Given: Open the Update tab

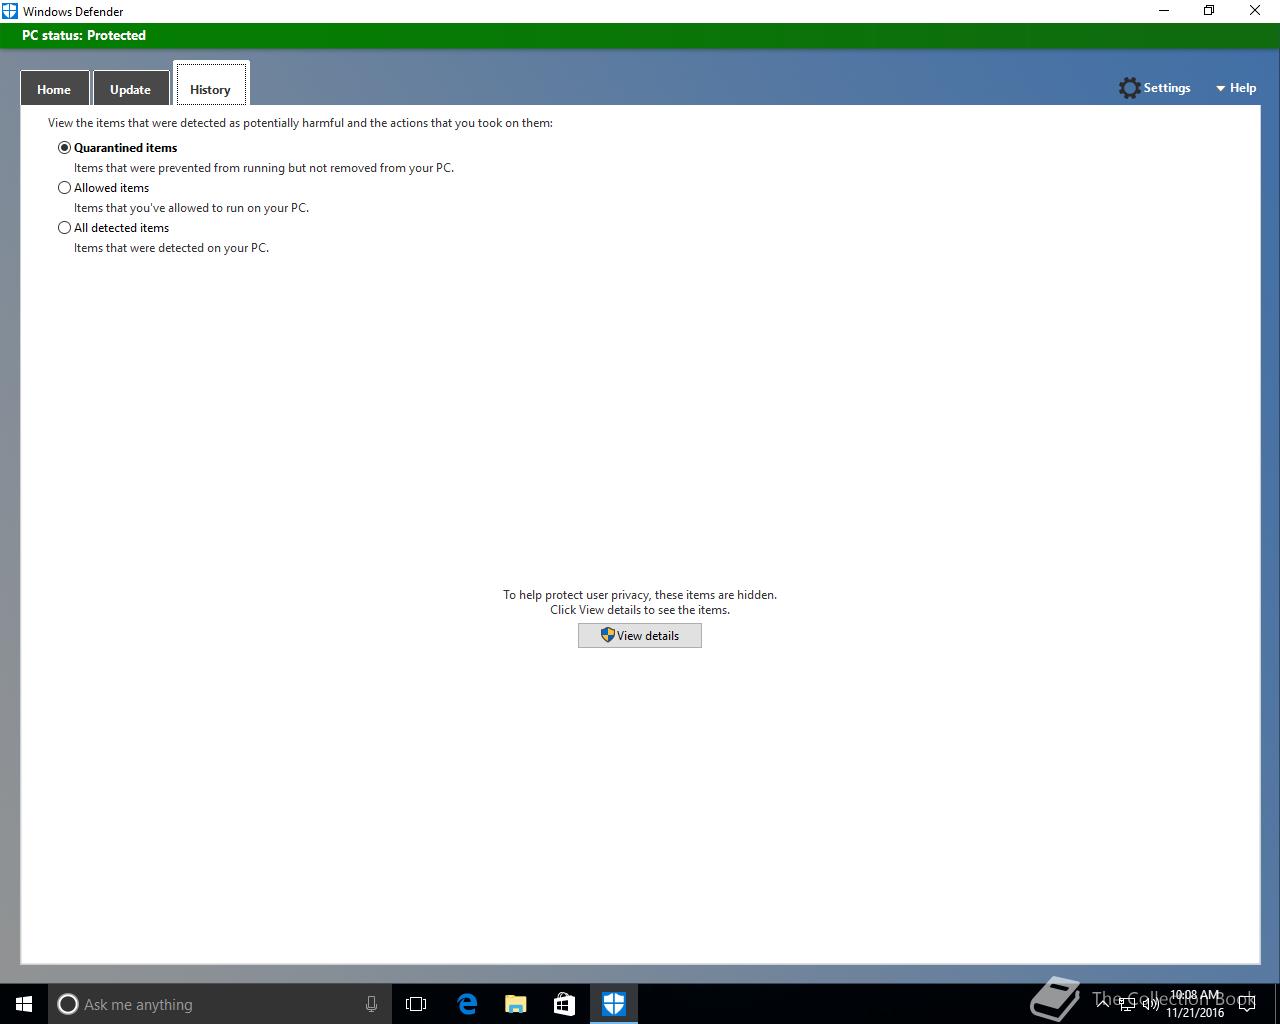Looking at the screenshot, I should pos(130,88).
